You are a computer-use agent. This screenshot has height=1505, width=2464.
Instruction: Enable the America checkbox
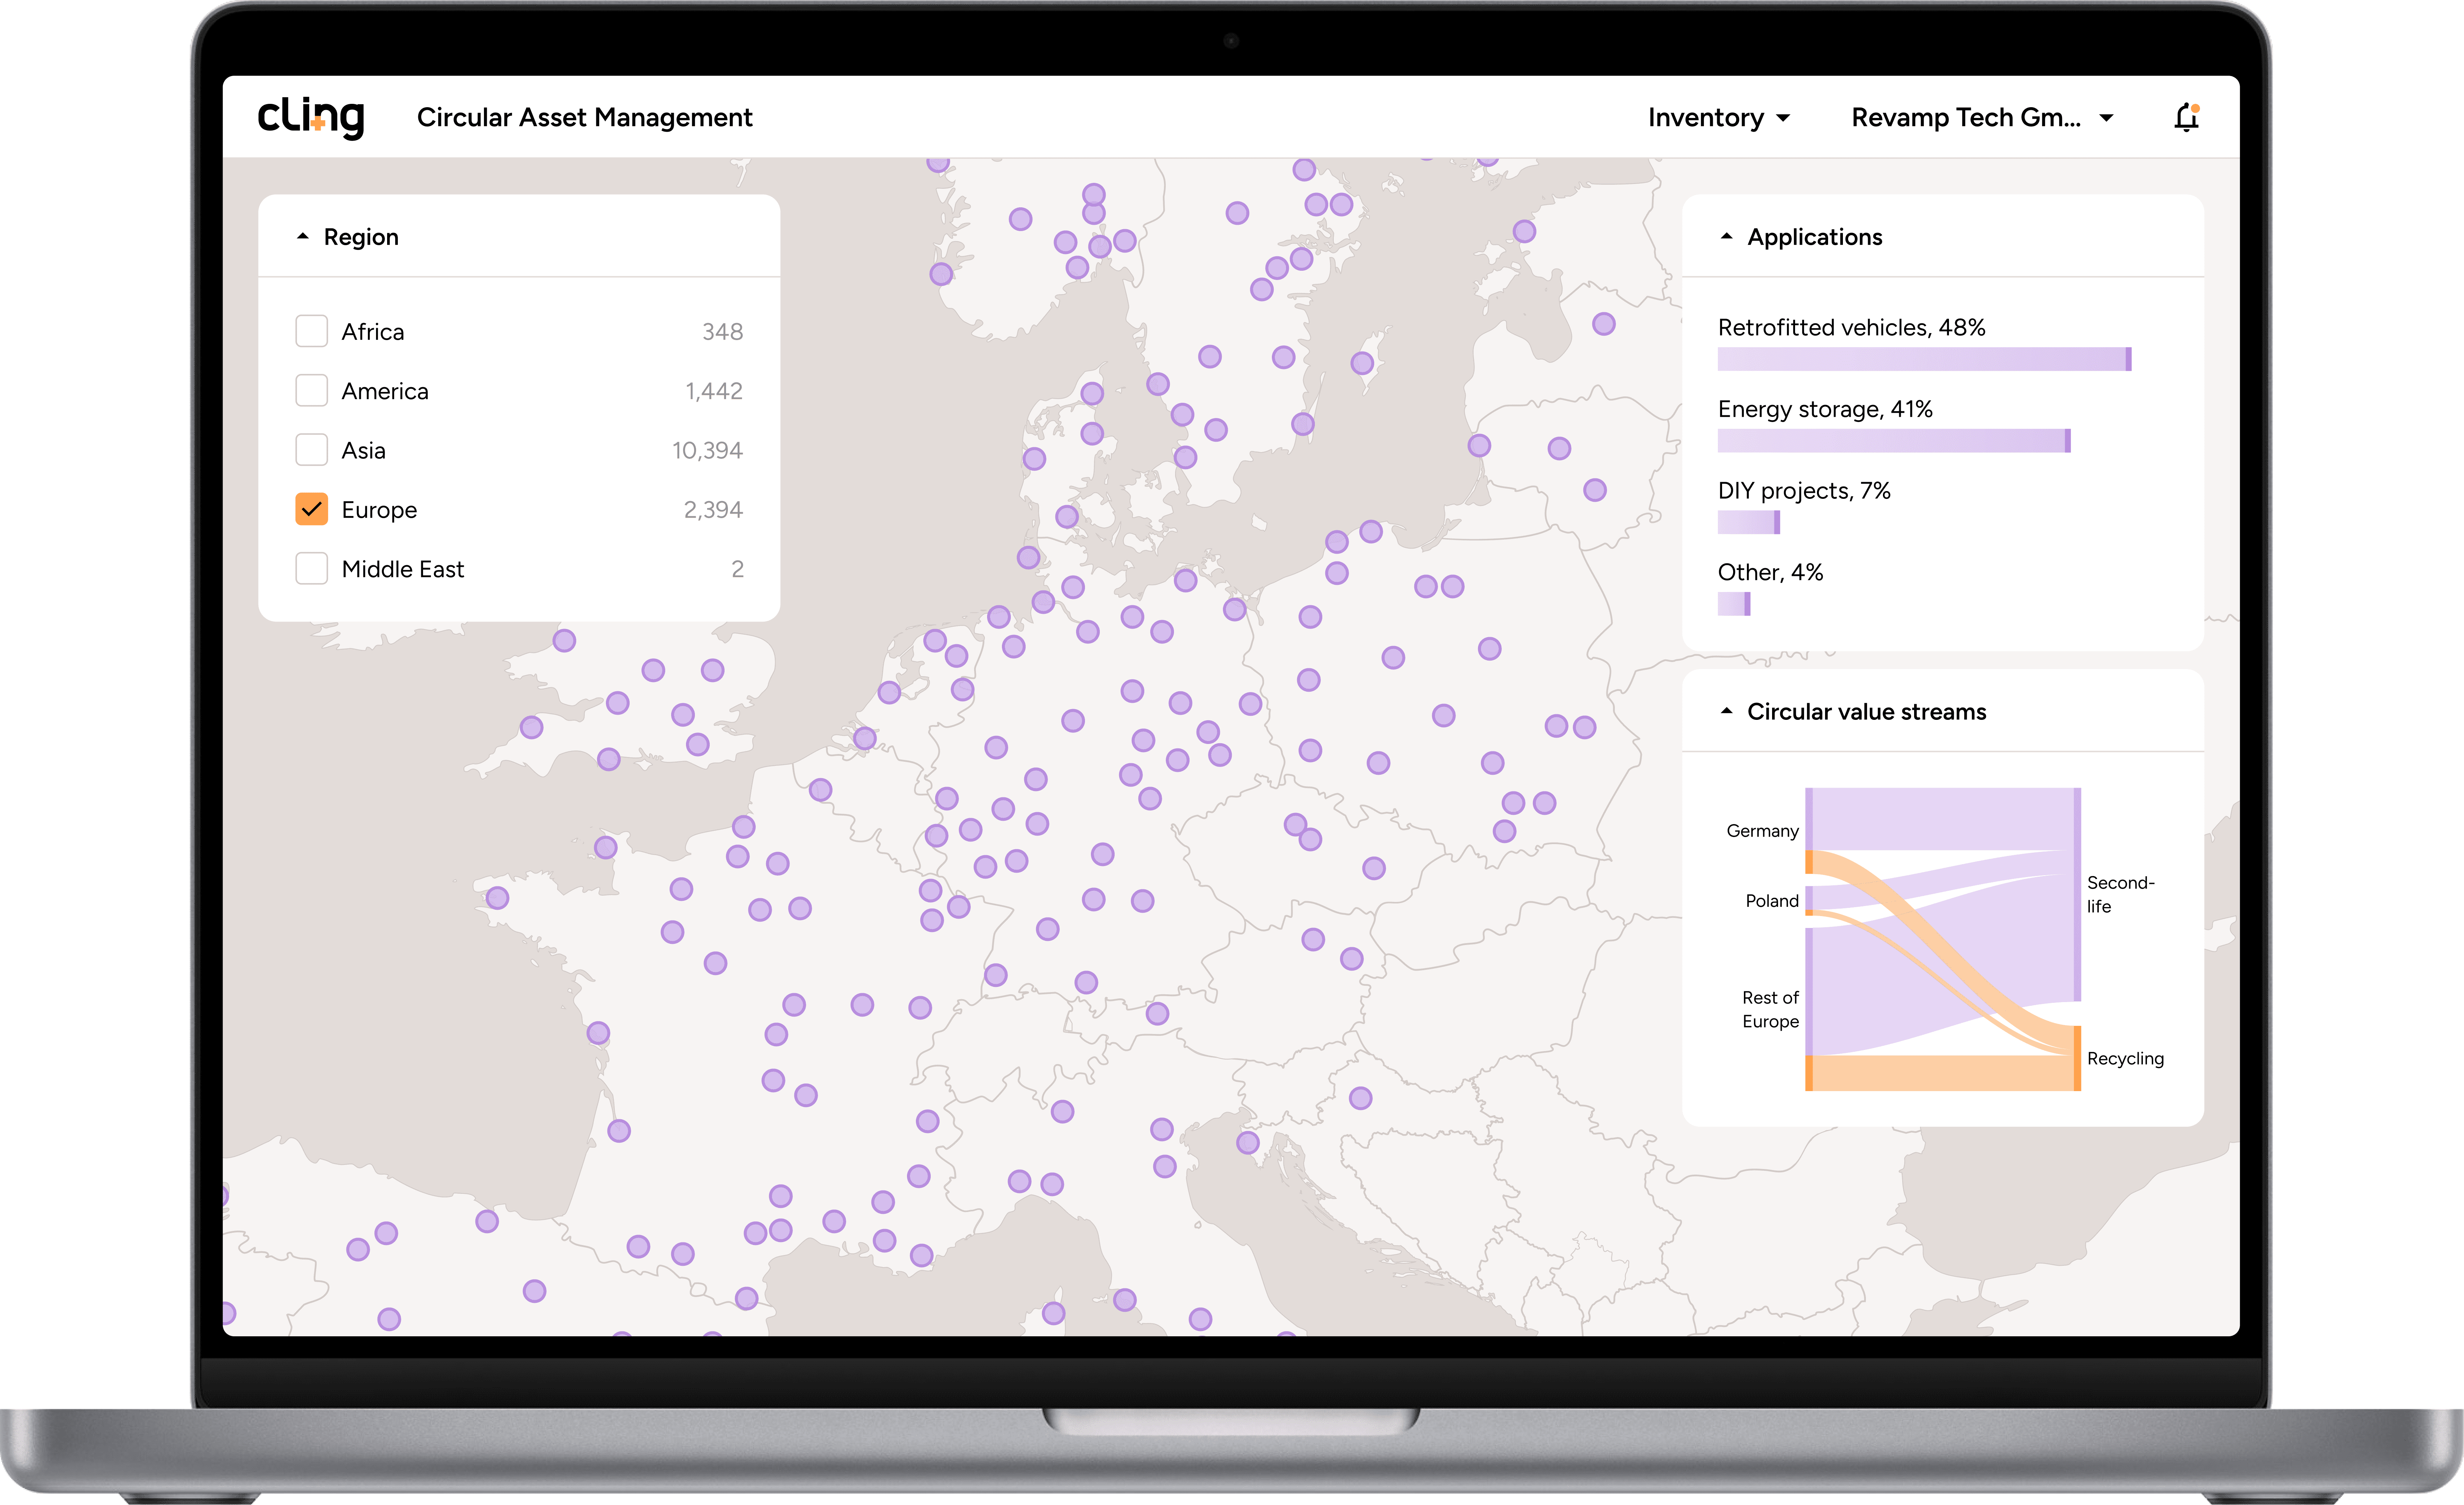(x=312, y=390)
